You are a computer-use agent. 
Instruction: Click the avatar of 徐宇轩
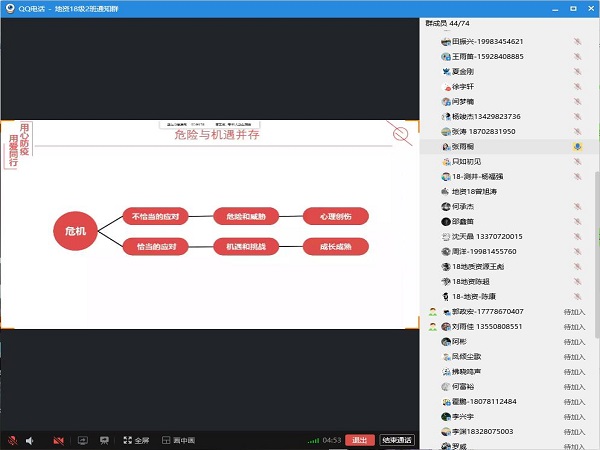point(447,86)
